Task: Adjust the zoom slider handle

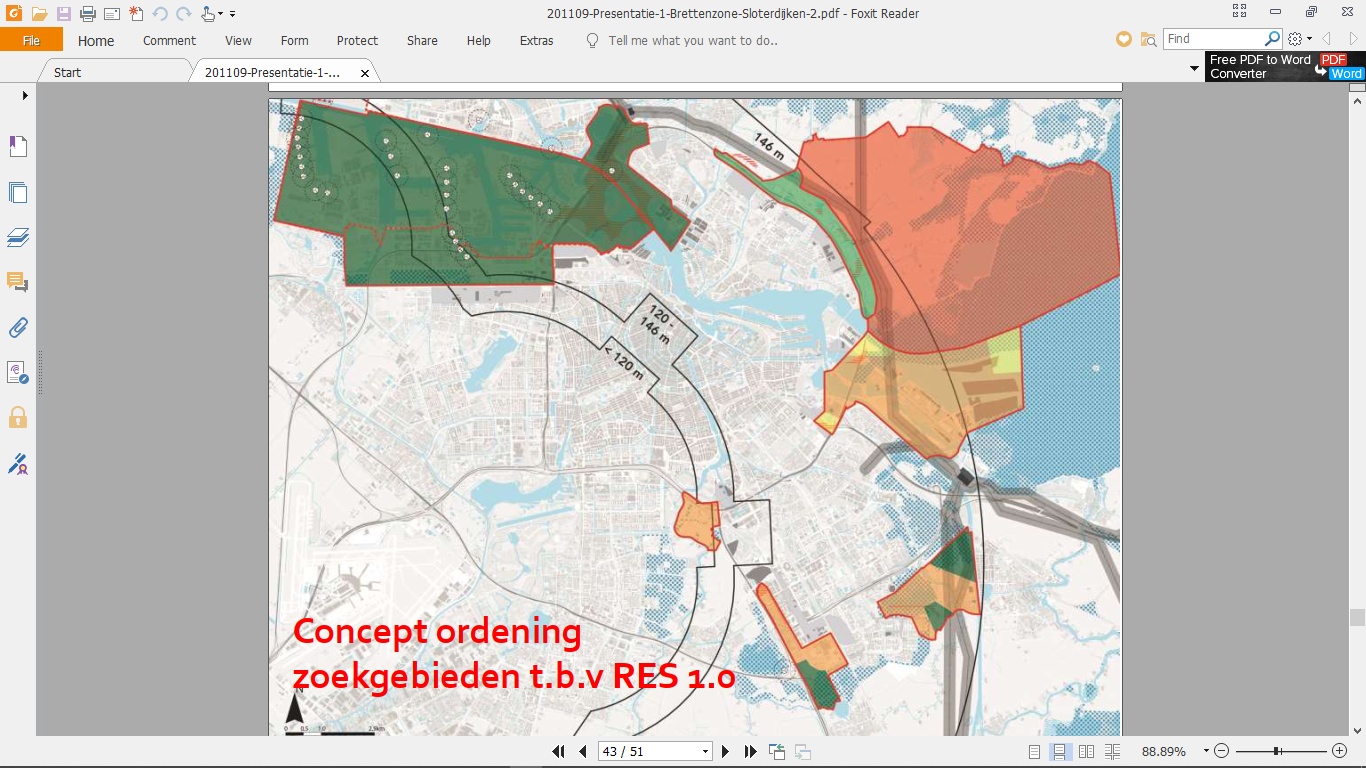Action: pyautogui.click(x=1277, y=751)
